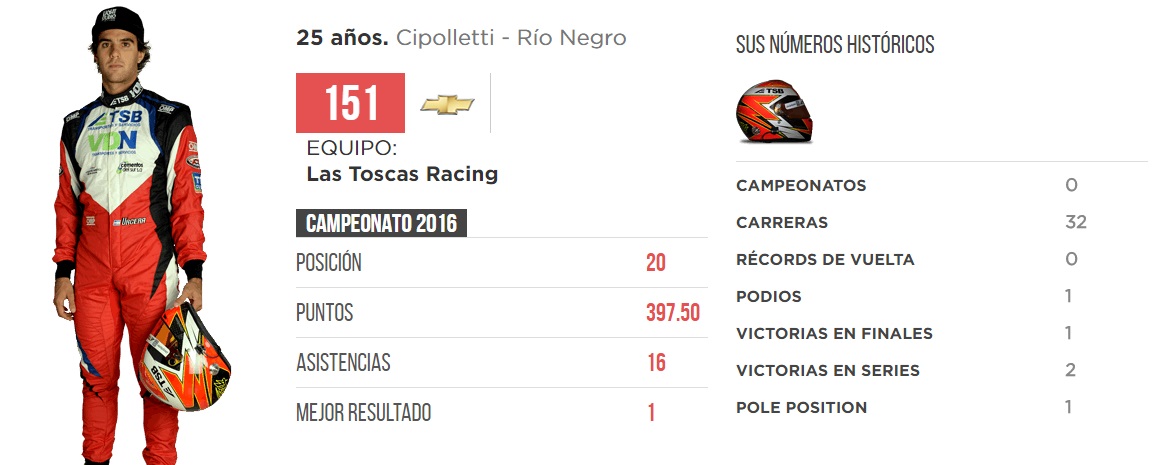Viewport: 1169px width, 465px height.
Task: Select the ASISTENCIAS row
Action: tap(502, 362)
